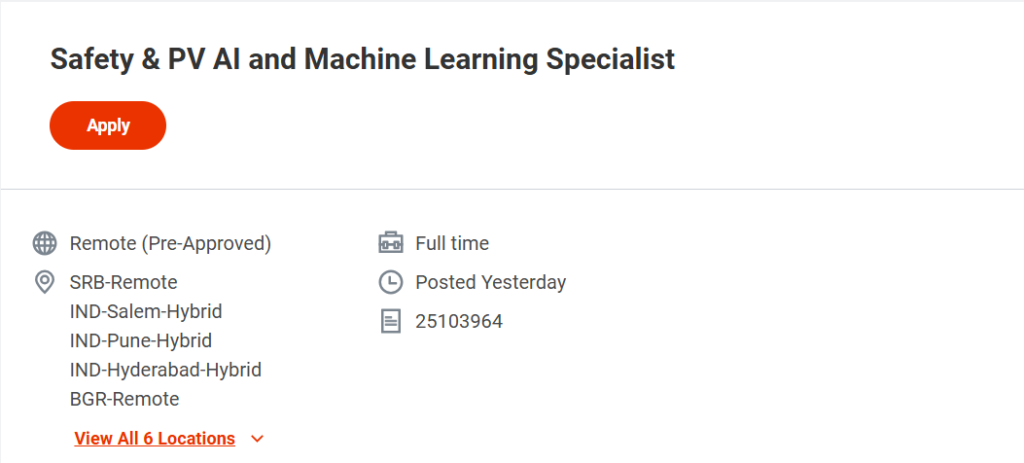Click the document icon next to job ID

(x=390, y=321)
